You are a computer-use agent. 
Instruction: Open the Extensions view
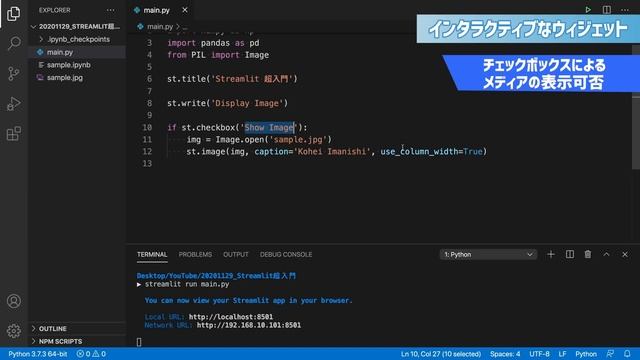(x=13, y=133)
